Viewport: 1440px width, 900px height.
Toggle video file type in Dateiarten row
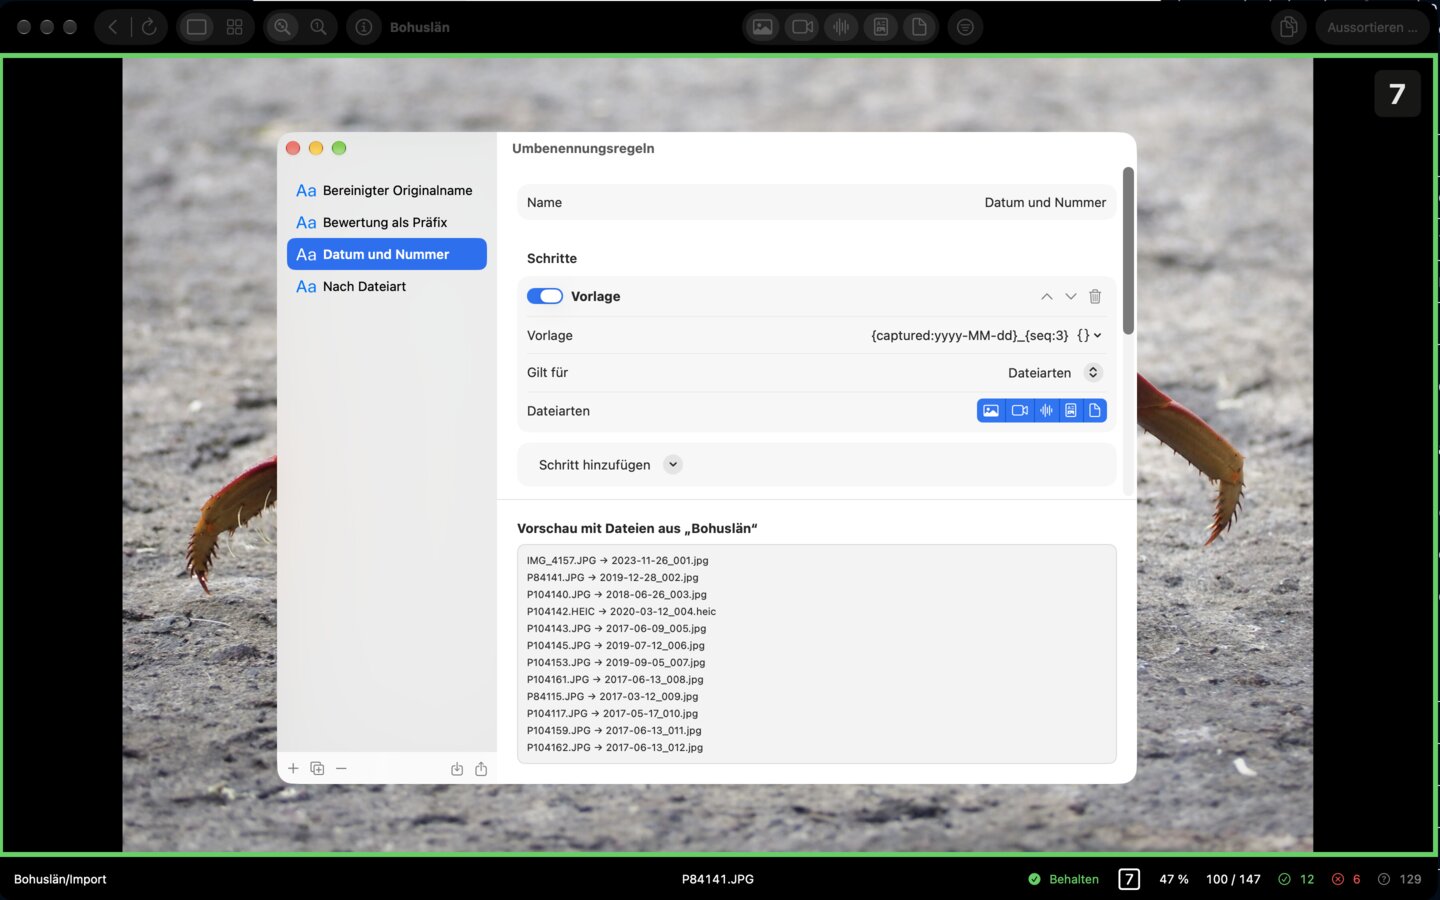(1020, 410)
